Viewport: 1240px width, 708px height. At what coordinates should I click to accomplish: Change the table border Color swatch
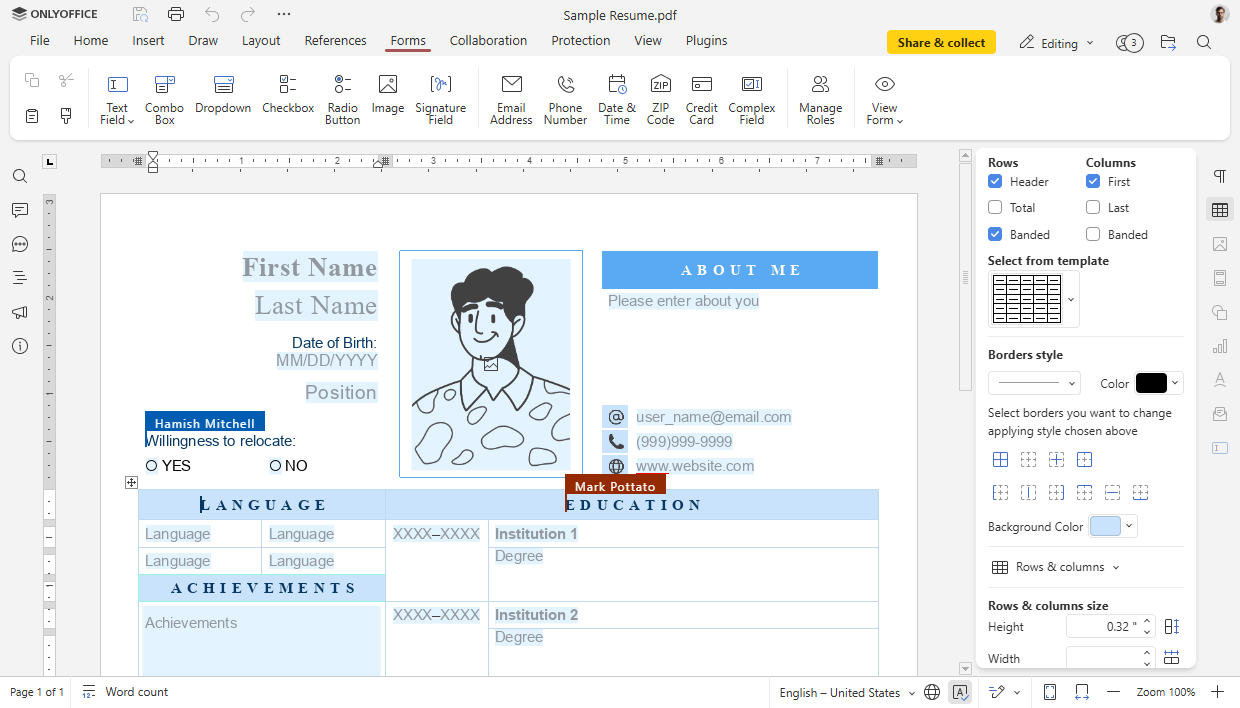(x=1157, y=382)
